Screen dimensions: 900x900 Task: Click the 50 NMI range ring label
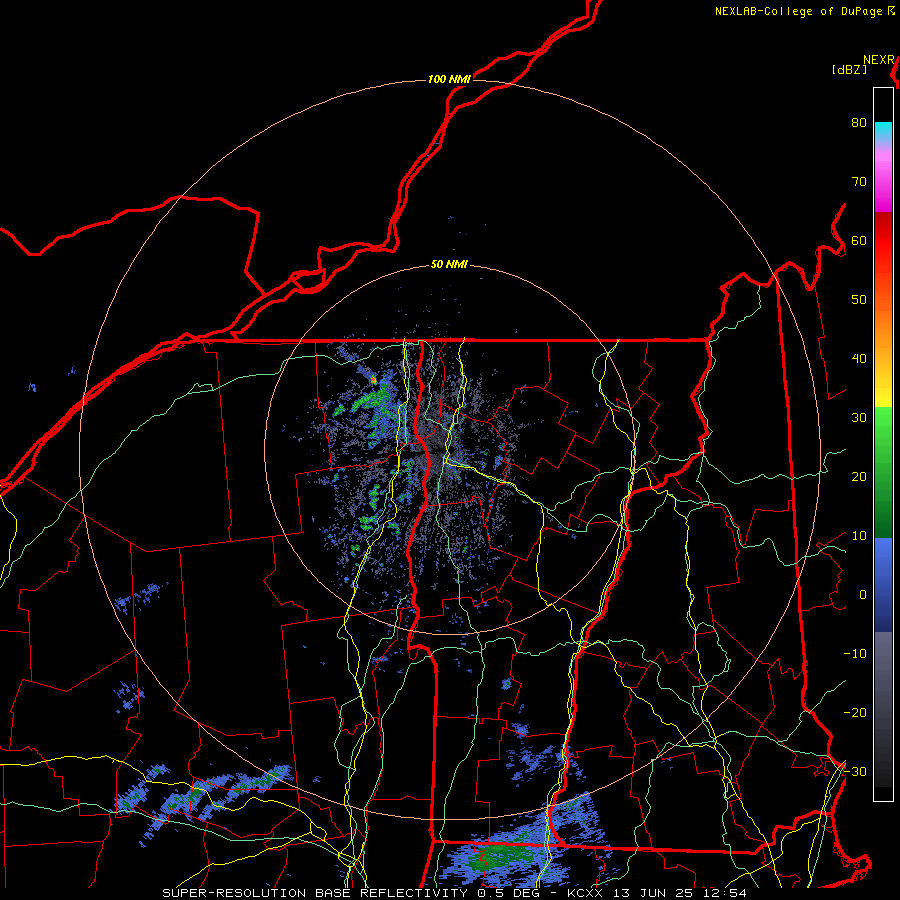point(449,265)
